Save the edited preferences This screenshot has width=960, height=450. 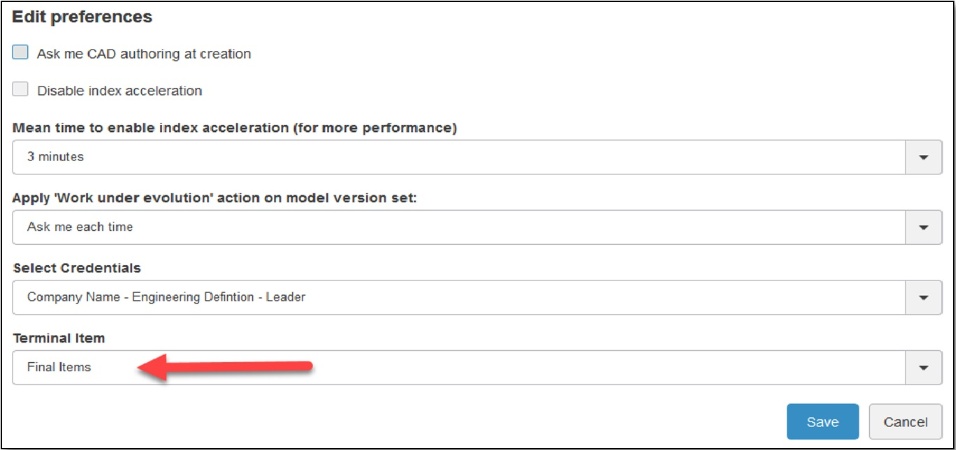[x=822, y=422]
